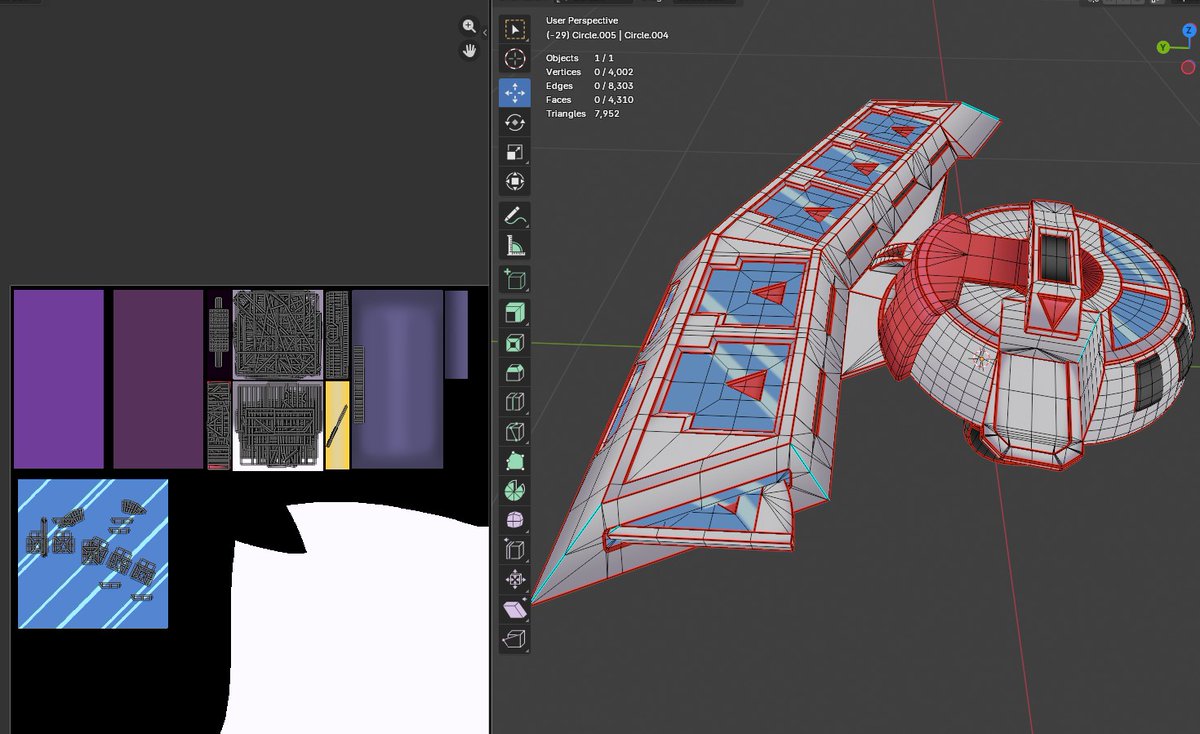Select the Bevel tool

[514, 372]
